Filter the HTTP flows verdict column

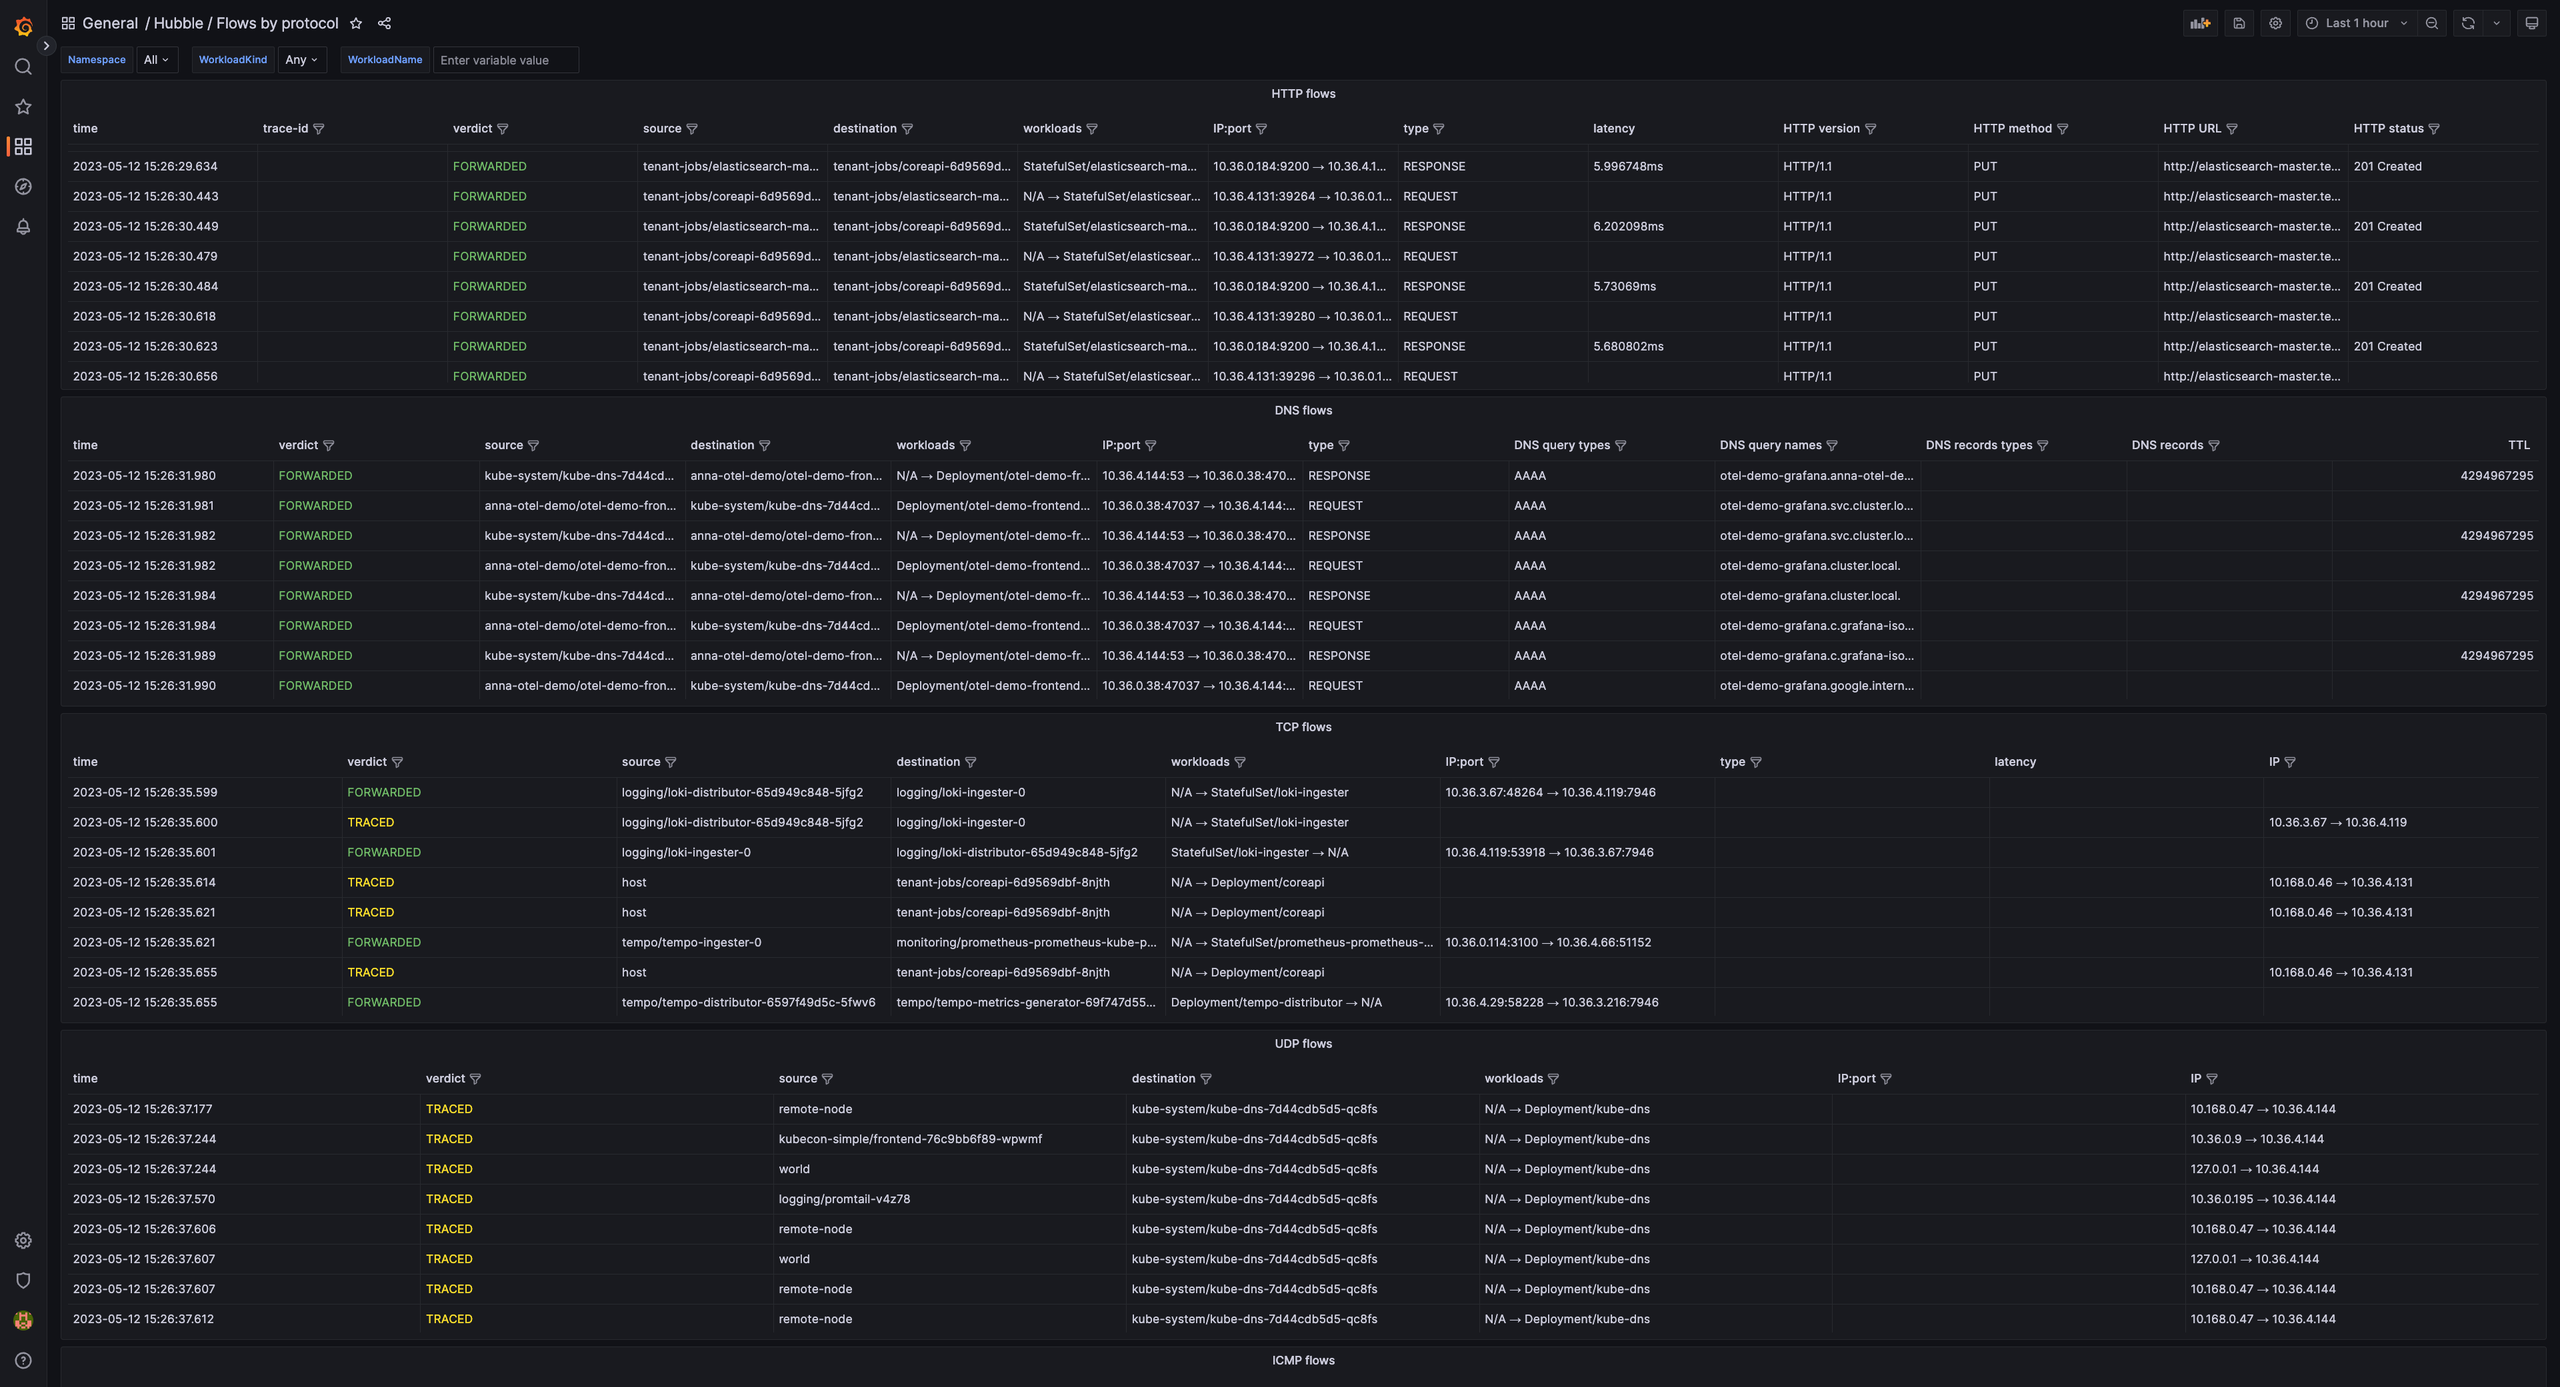pos(503,129)
